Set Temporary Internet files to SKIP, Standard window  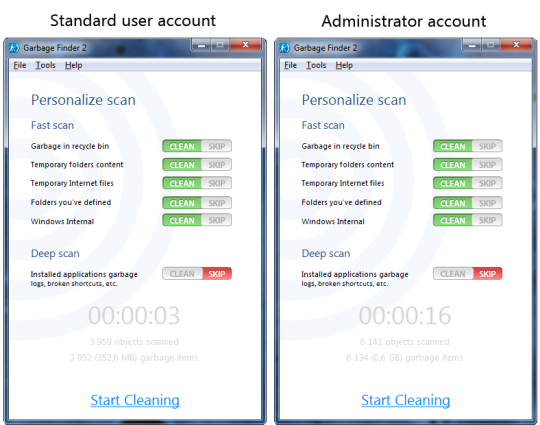(217, 183)
